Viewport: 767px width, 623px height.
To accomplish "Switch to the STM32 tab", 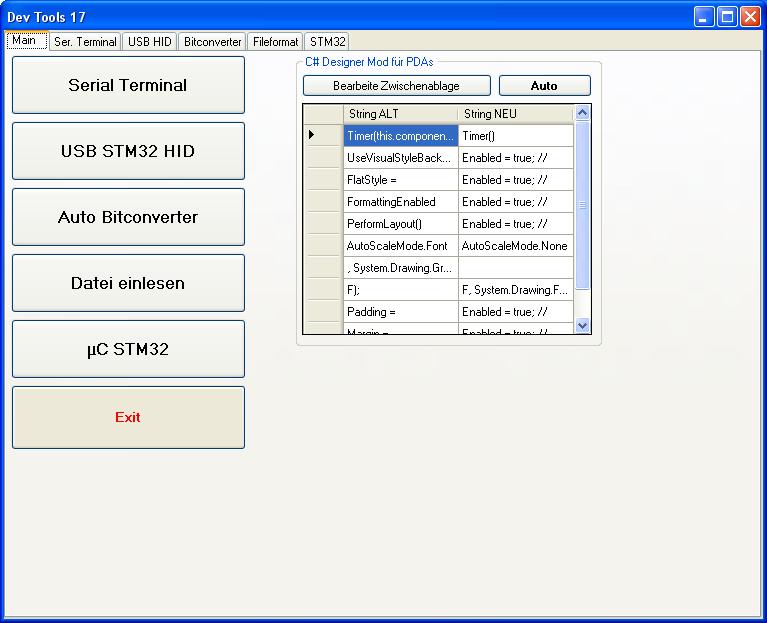I will coord(327,42).
